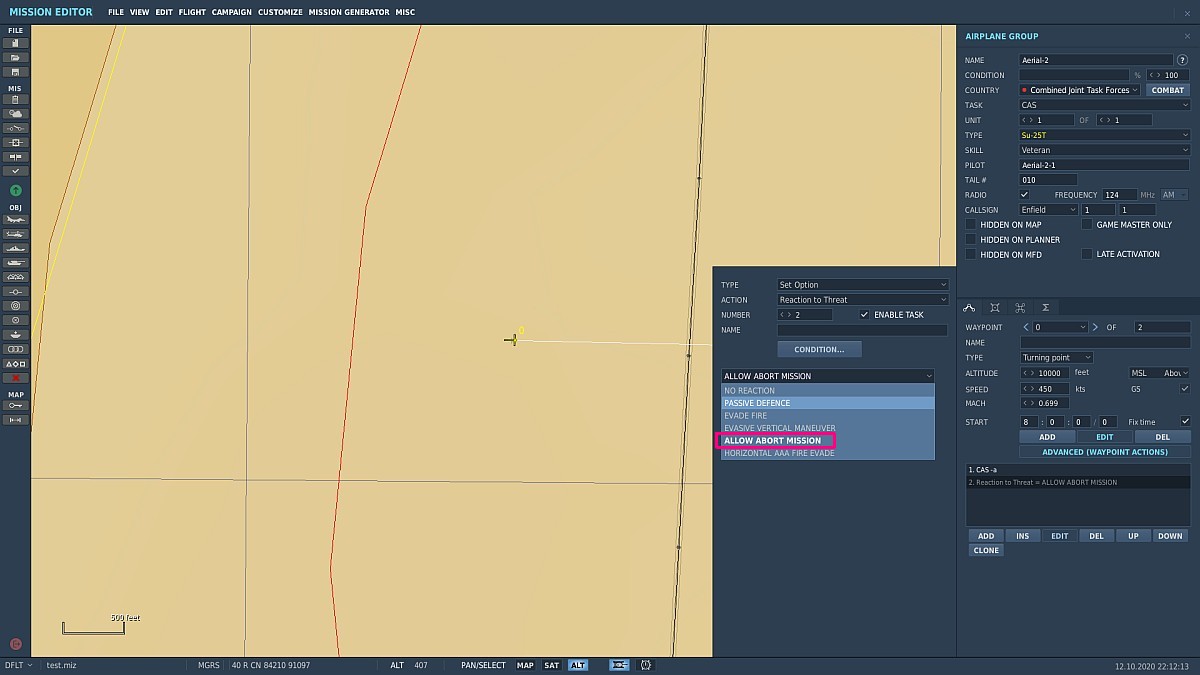Select the distance ruler tool

(x=15, y=420)
